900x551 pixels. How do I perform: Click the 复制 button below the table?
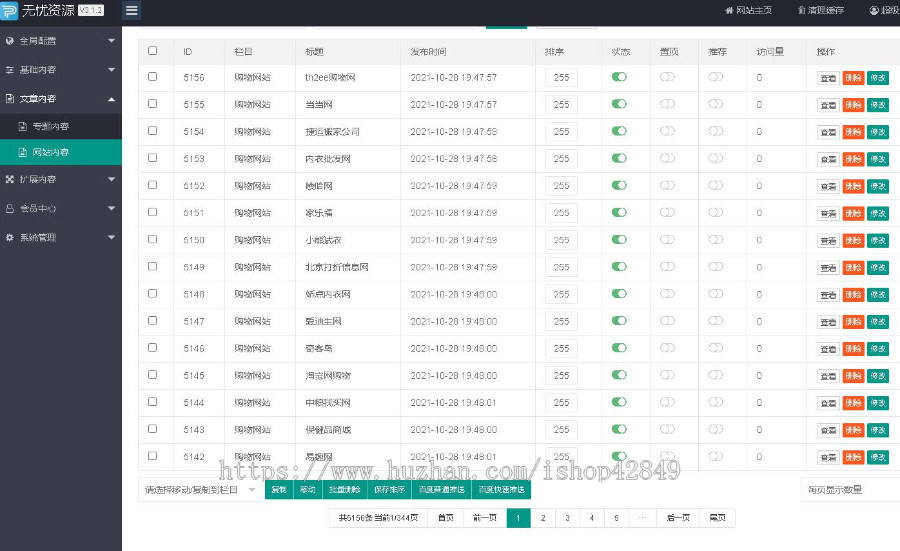click(x=279, y=490)
